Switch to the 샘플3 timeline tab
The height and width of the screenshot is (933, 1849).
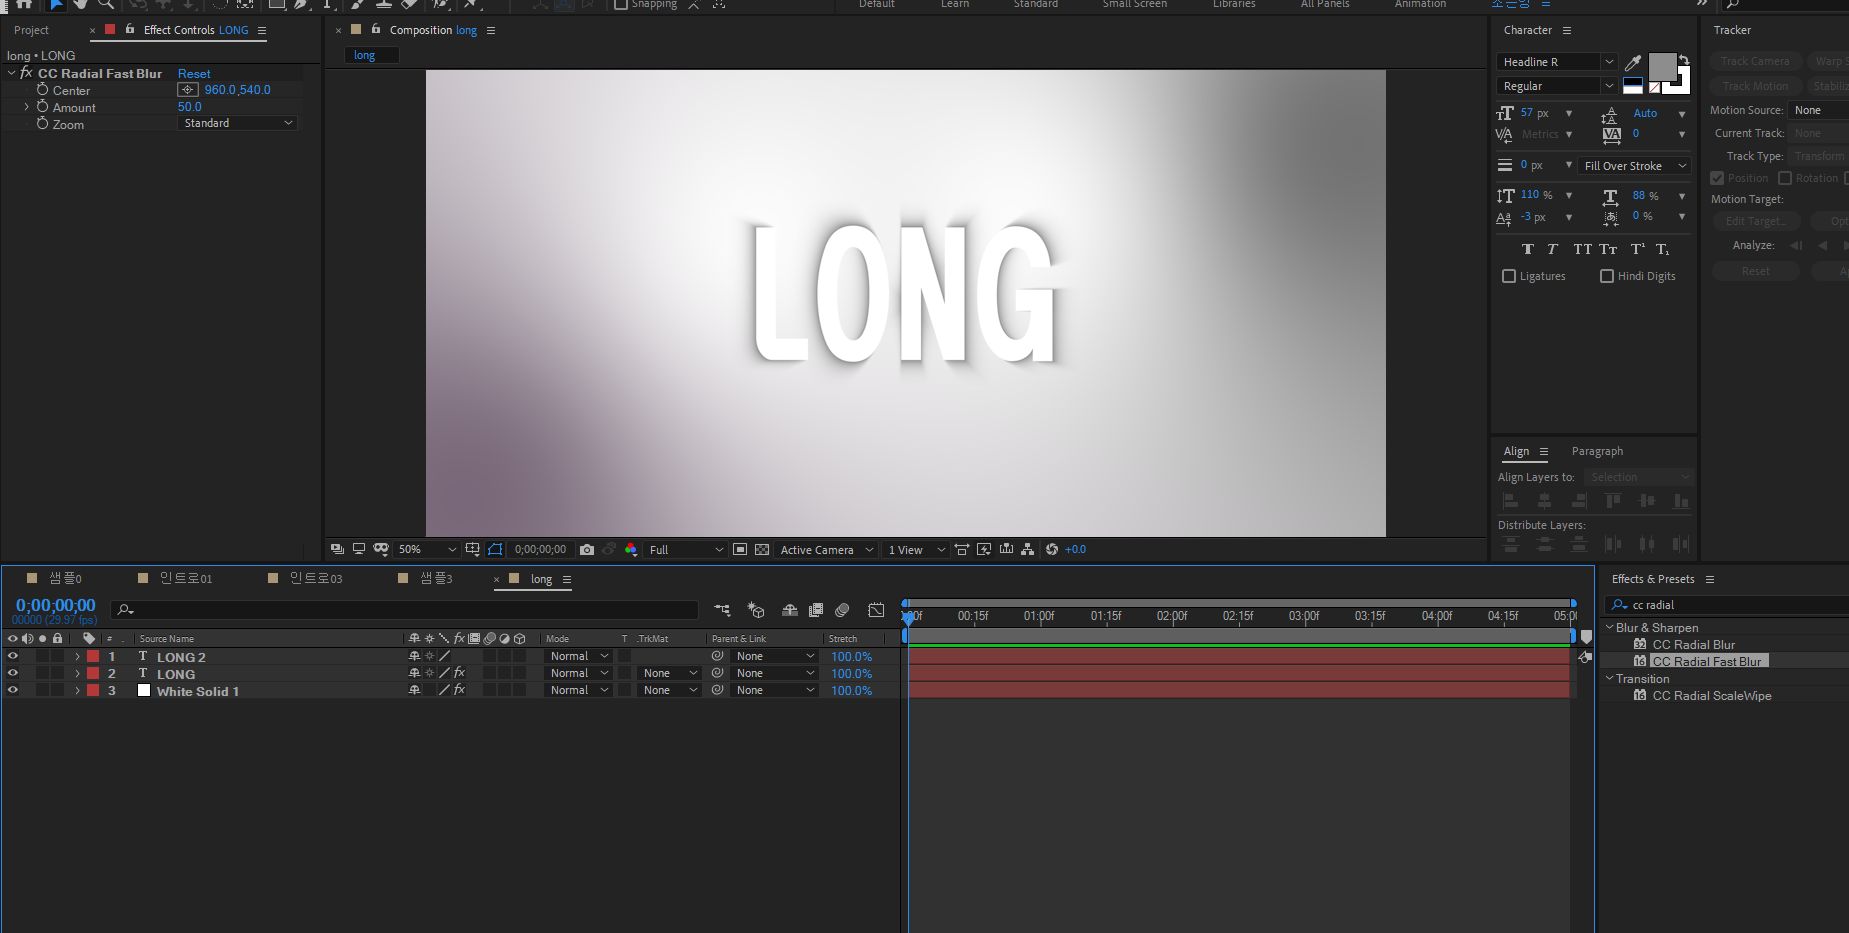coord(437,579)
